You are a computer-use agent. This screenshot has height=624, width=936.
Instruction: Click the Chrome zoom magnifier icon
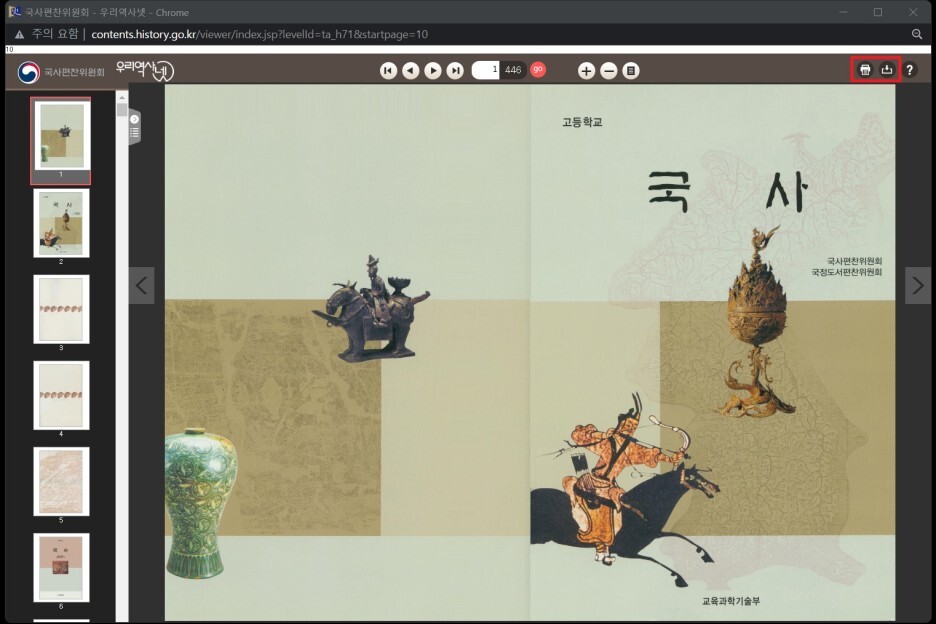pos(917,34)
